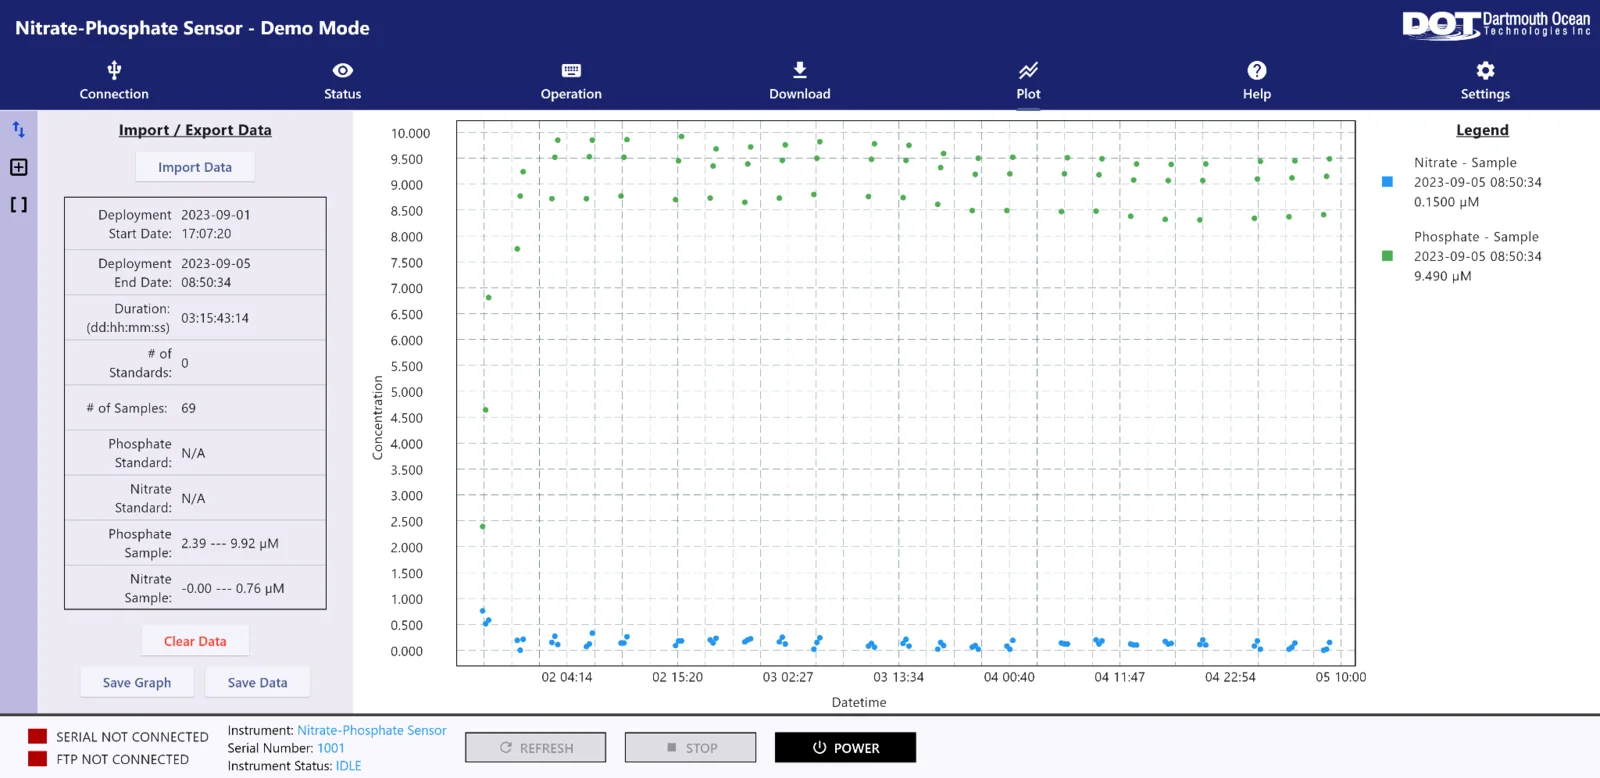Click the Save Data button

[257, 682]
